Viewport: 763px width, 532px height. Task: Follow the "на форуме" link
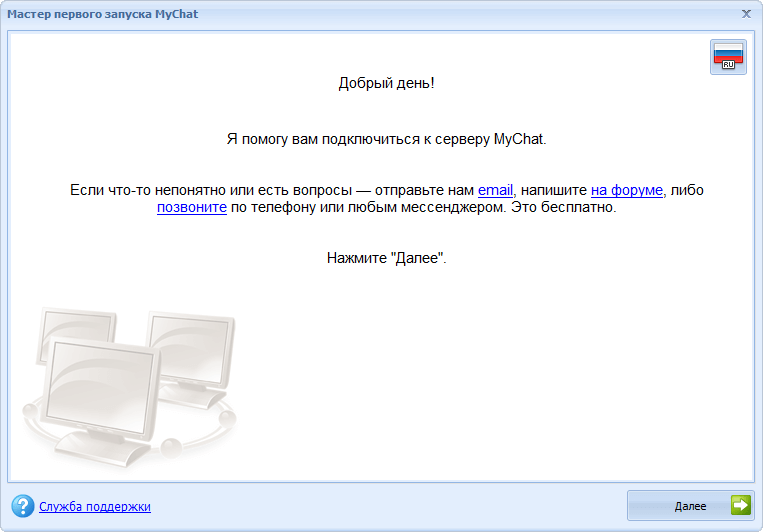(x=626, y=190)
